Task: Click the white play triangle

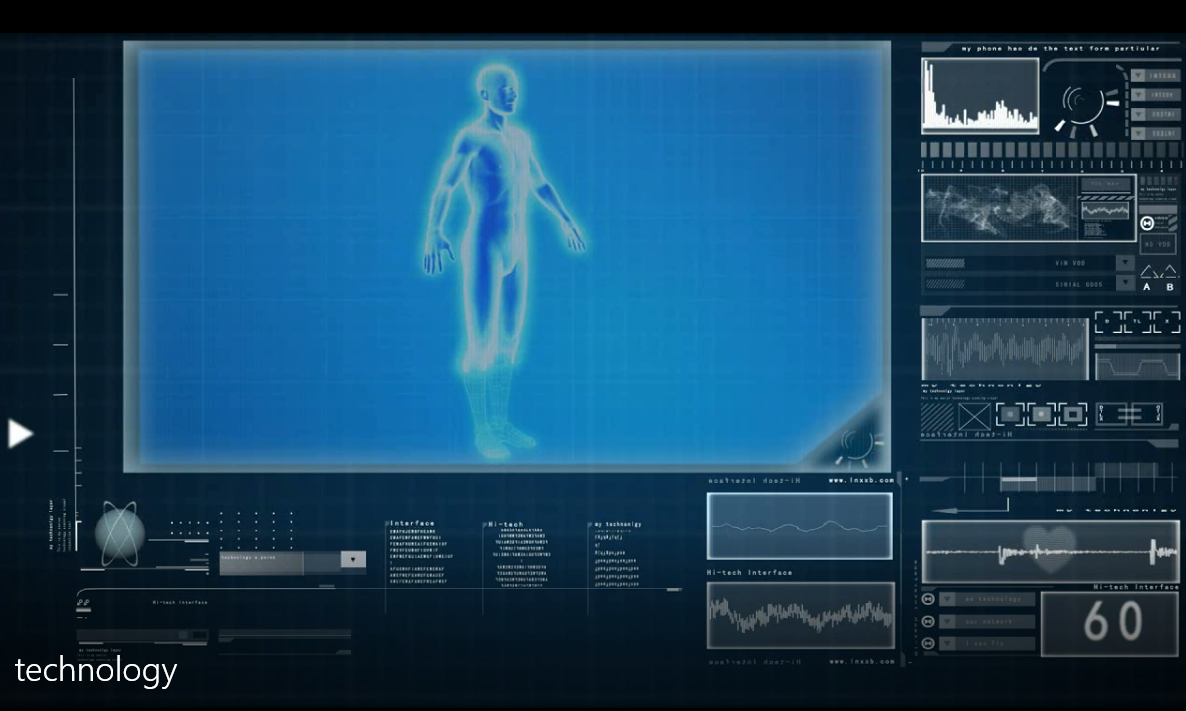Action: point(20,433)
